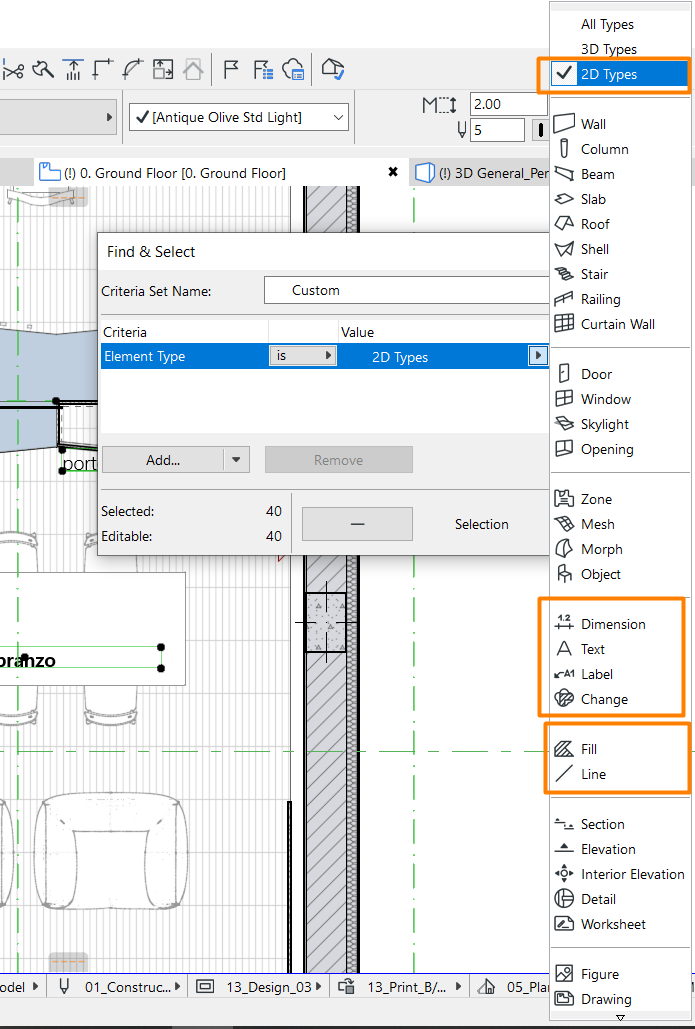This screenshot has width=695, height=1029.
Task: Click the Wall tool icon in list
Action: click(564, 123)
